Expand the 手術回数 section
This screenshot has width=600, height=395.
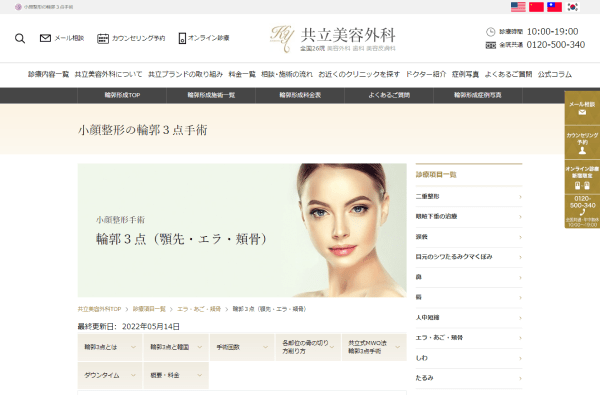coord(242,347)
